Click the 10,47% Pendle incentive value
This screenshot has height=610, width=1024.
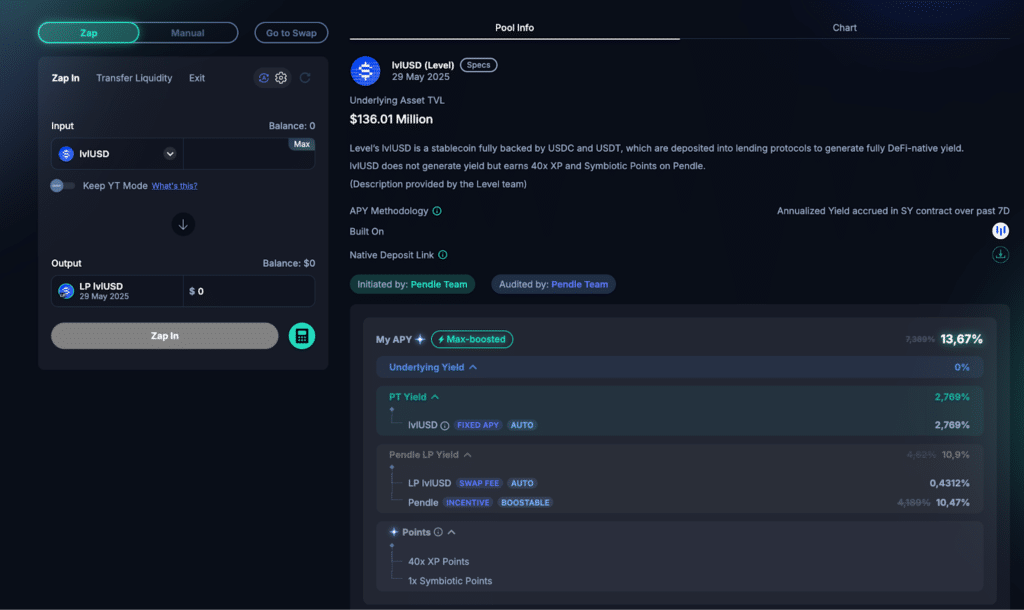(x=953, y=503)
